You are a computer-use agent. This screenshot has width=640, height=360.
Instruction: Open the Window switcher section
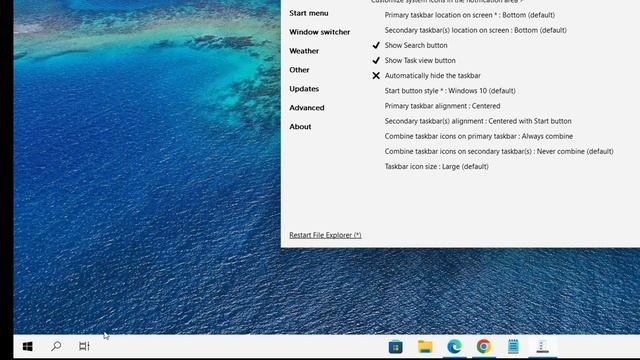pyautogui.click(x=320, y=32)
